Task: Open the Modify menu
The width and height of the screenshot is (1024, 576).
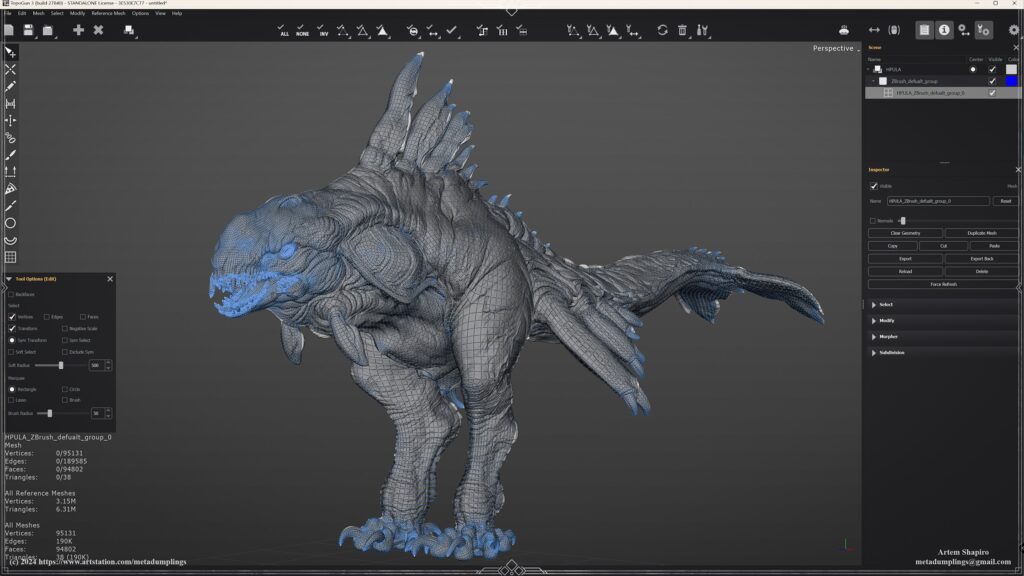Action: pos(77,13)
